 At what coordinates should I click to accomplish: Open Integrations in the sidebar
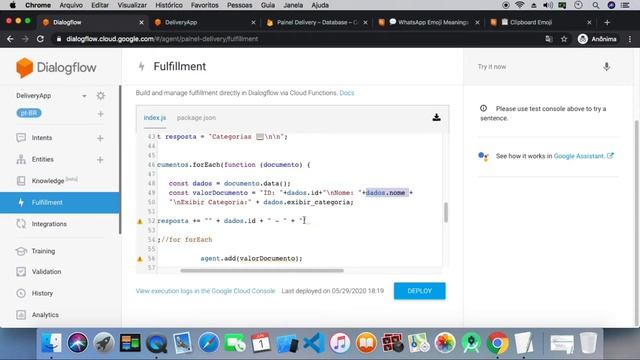[49, 224]
